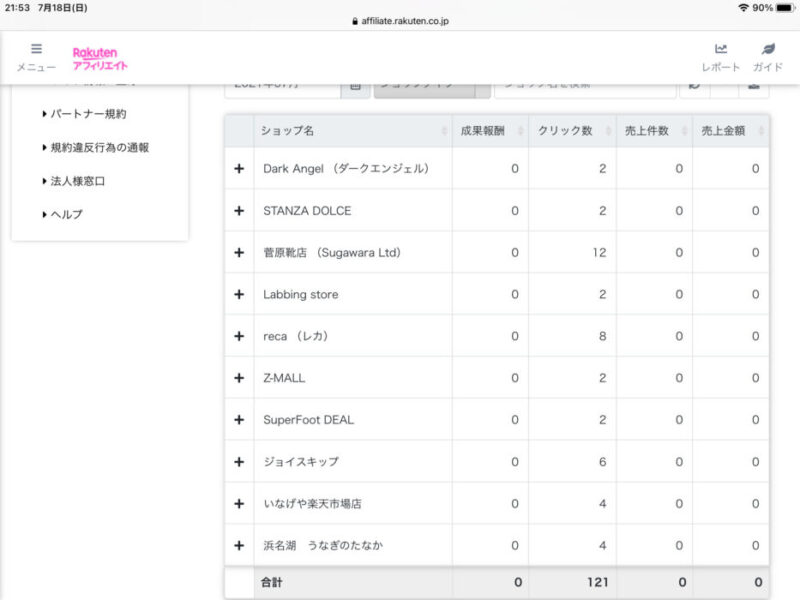Viewport: 800px width, 600px height.
Task: Click the Rakuten アフィリエイト logo
Action: pyautogui.click(x=99, y=59)
